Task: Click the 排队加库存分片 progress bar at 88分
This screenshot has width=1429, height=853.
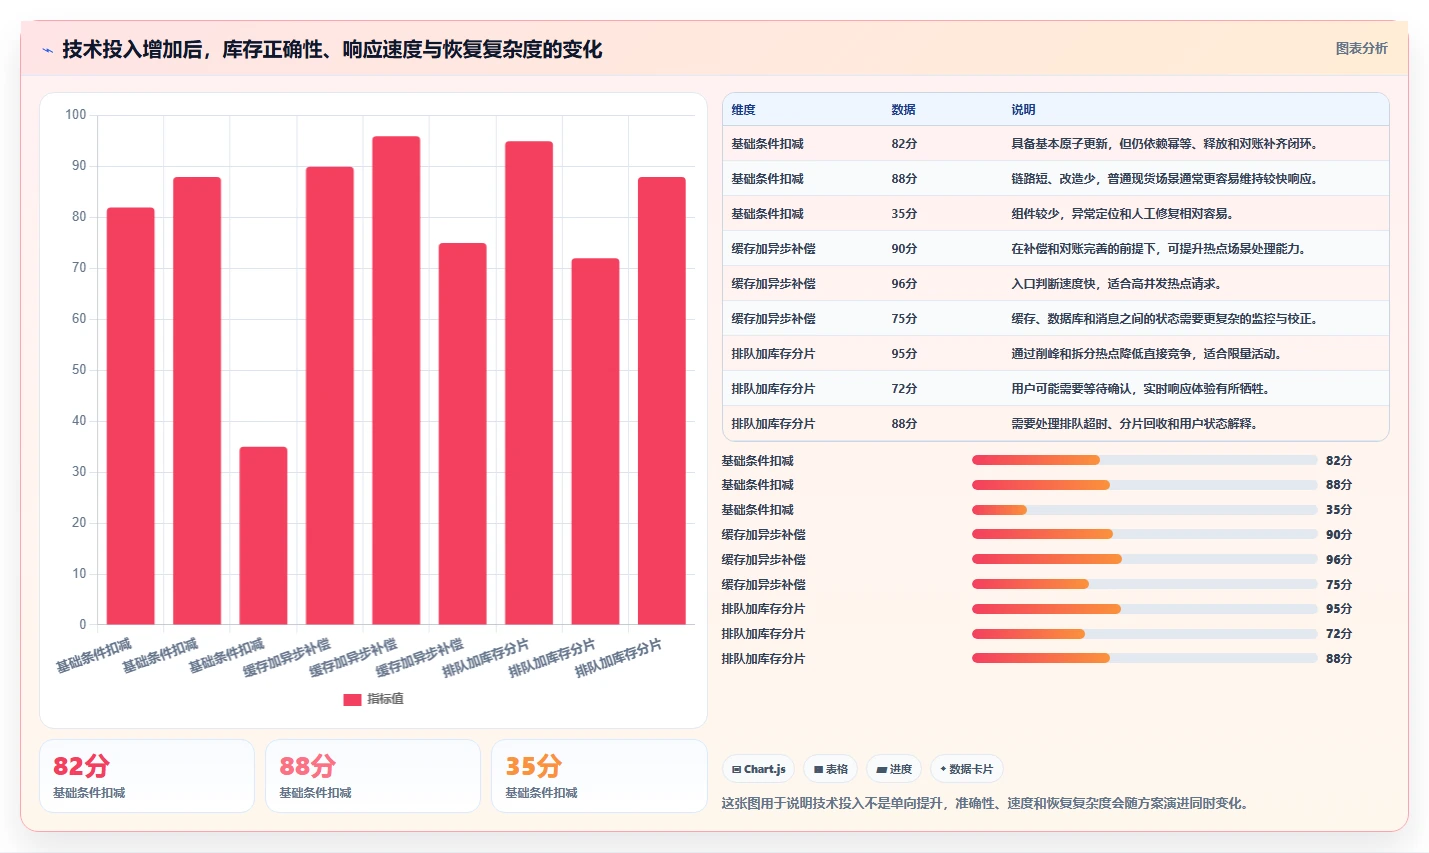Action: click(x=1144, y=658)
